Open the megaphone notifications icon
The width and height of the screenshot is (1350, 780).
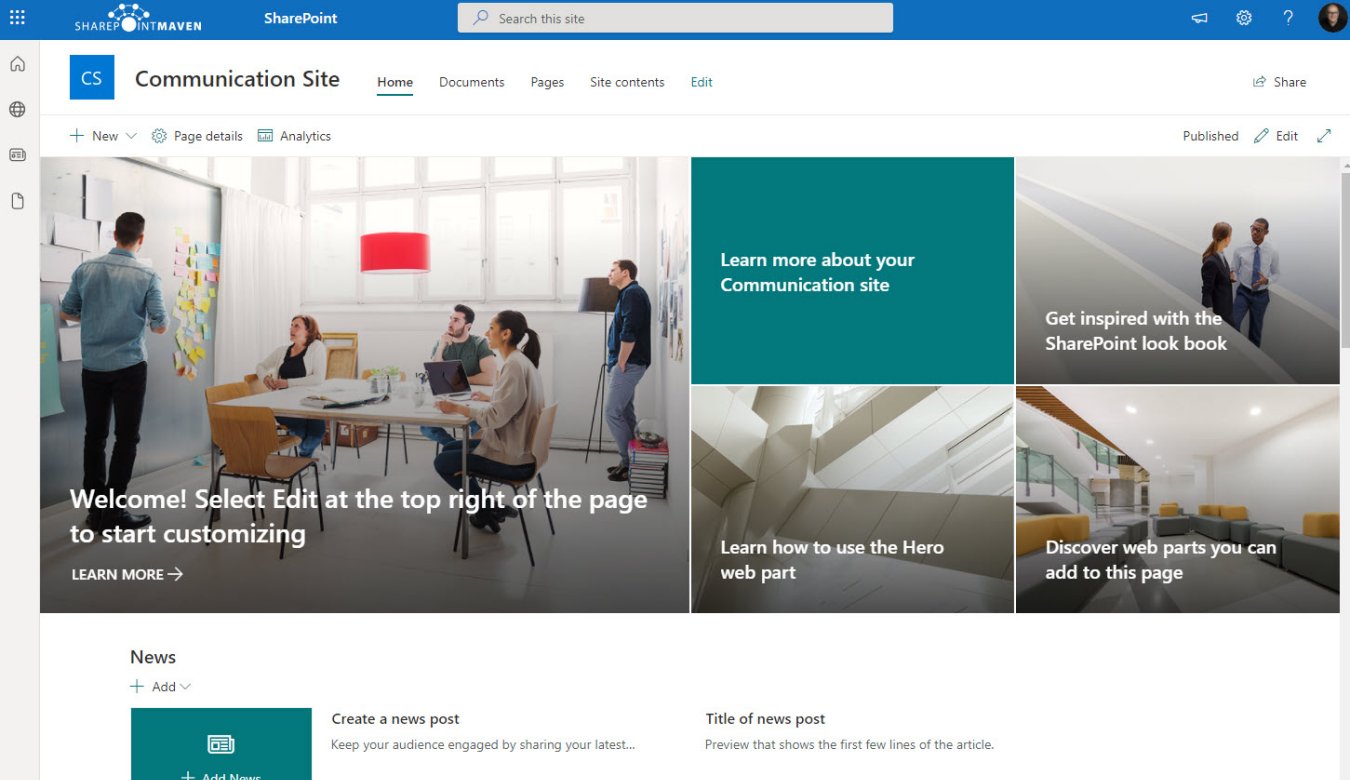coord(1200,18)
